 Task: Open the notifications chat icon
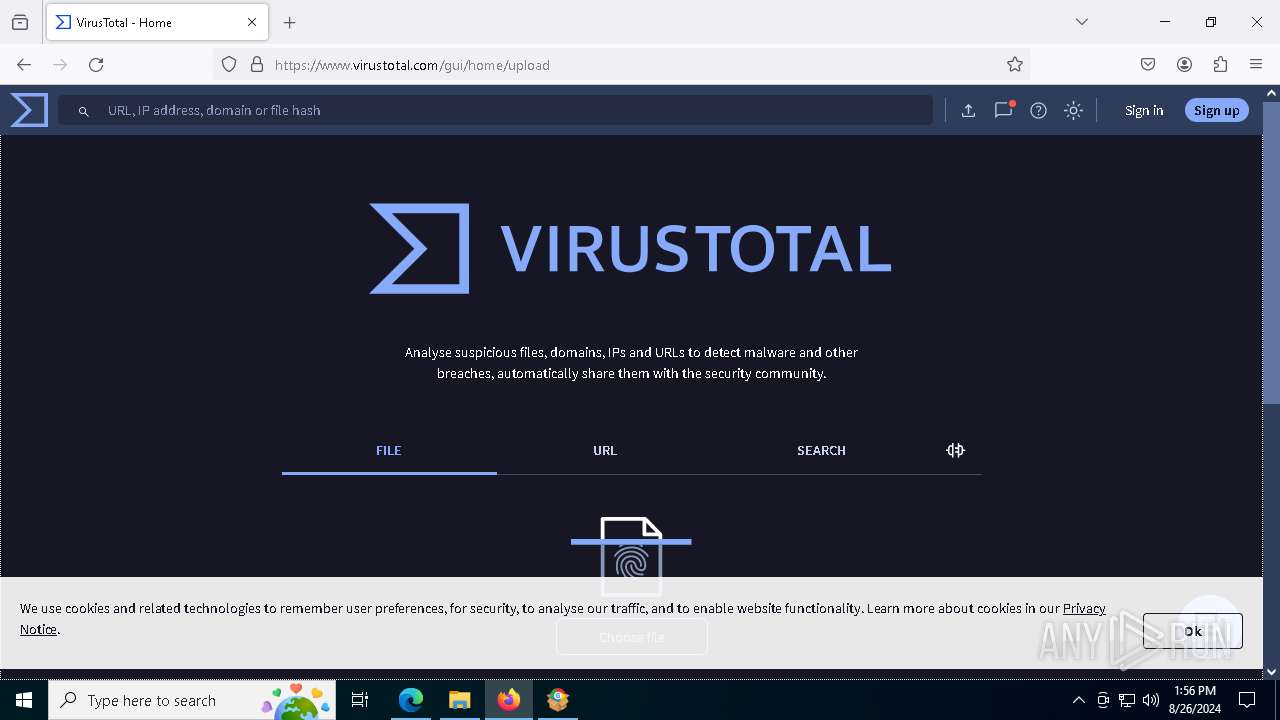pos(1003,110)
